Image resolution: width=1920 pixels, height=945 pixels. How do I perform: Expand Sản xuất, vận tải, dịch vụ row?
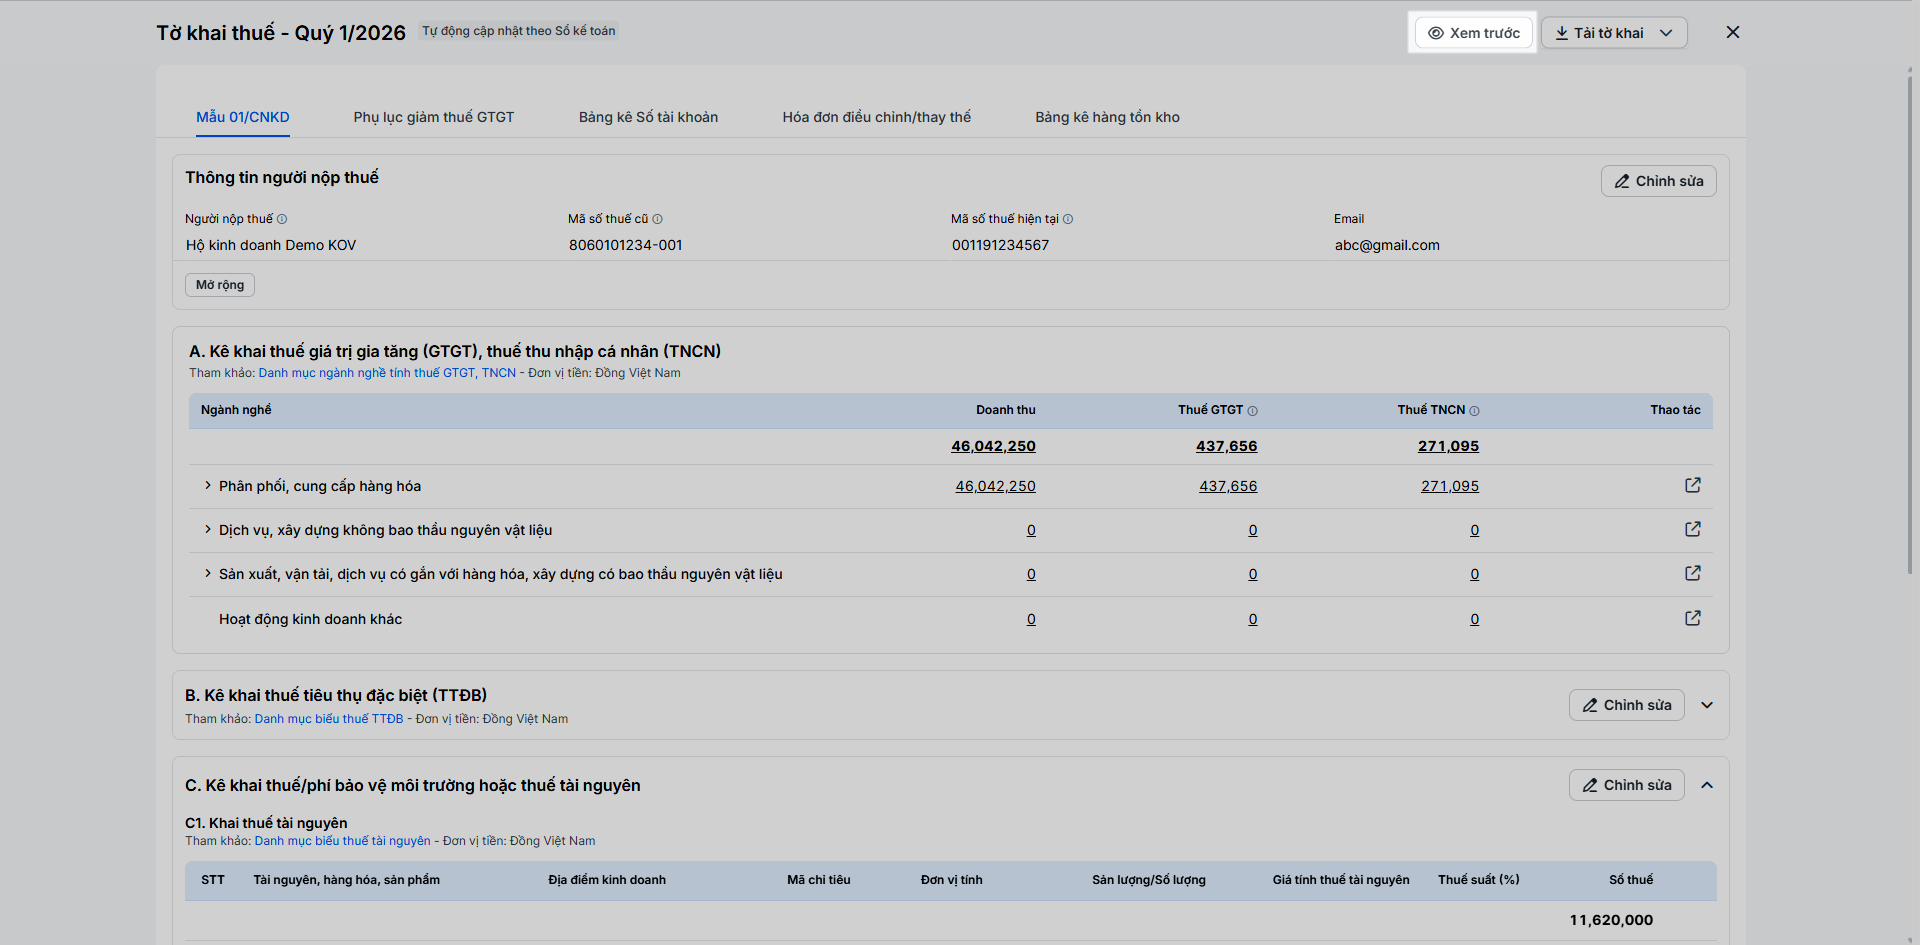click(208, 574)
